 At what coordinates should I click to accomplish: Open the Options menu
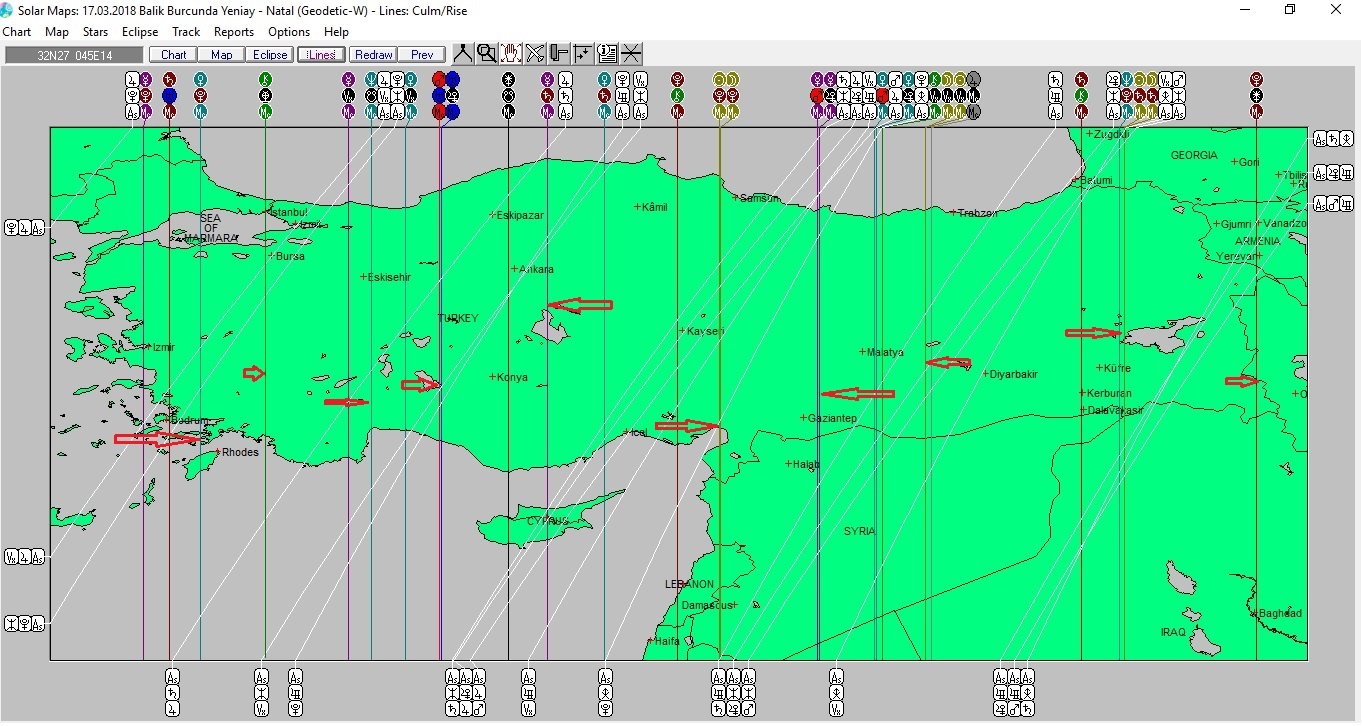click(x=289, y=32)
